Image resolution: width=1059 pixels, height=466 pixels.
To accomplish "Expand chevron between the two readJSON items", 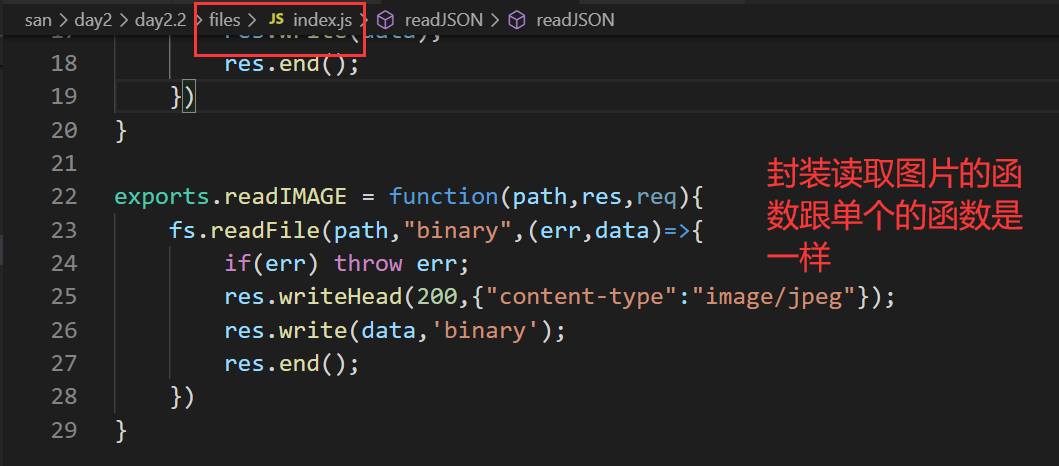I will (495, 20).
